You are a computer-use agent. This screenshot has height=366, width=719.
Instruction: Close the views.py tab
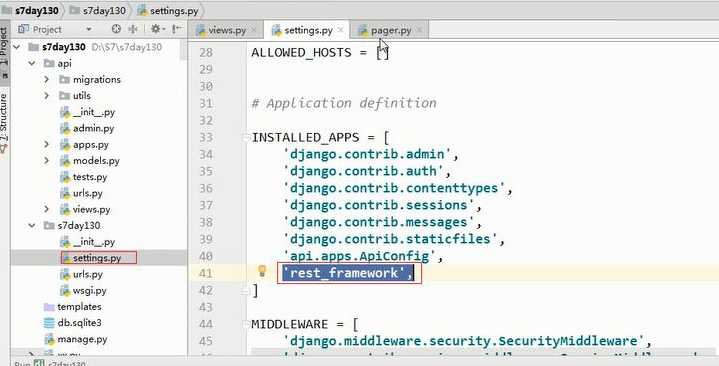pyautogui.click(x=254, y=30)
